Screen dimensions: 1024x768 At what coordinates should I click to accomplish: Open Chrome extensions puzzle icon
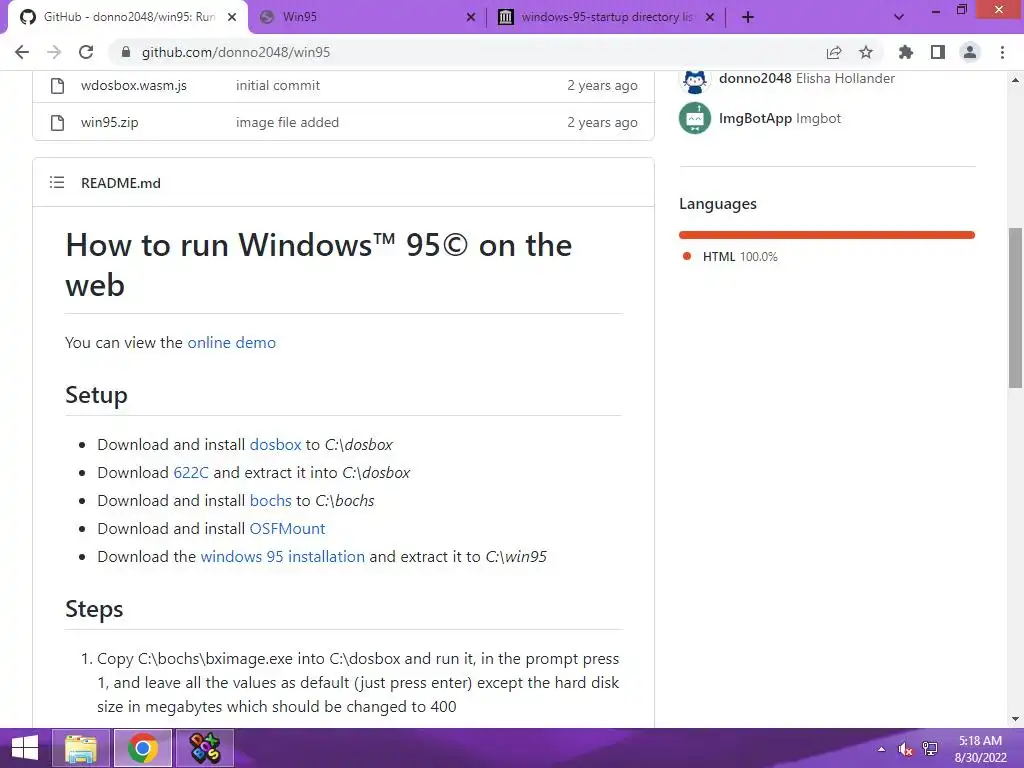coord(906,52)
